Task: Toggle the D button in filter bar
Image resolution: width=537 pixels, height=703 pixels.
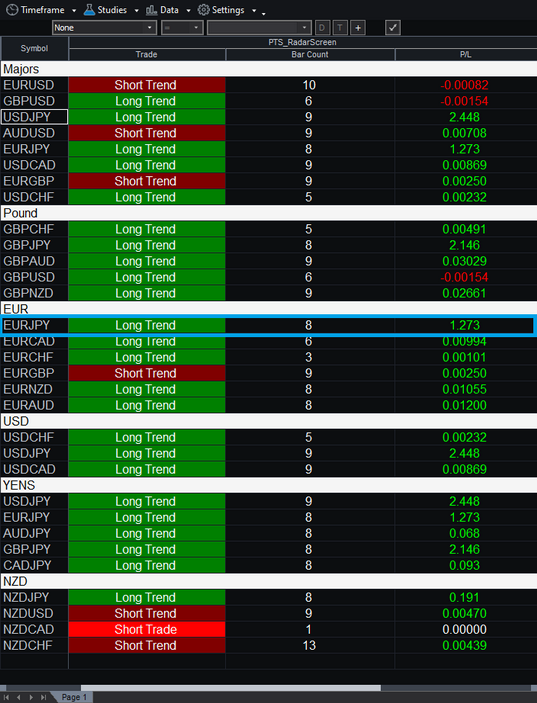Action: click(322, 28)
